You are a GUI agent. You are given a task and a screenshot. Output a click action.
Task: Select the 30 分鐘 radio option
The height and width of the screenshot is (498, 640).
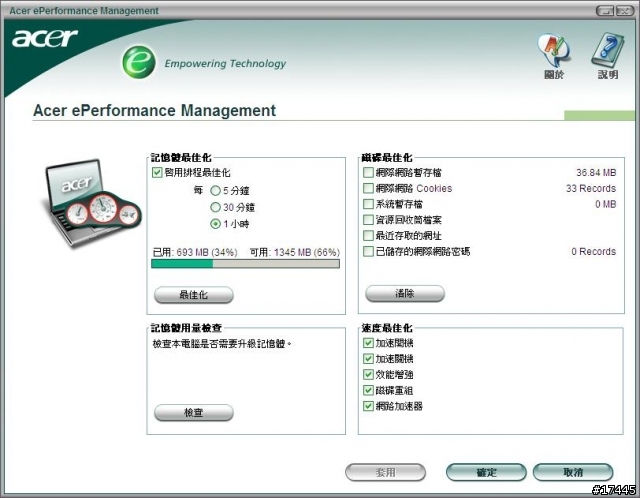tap(215, 207)
